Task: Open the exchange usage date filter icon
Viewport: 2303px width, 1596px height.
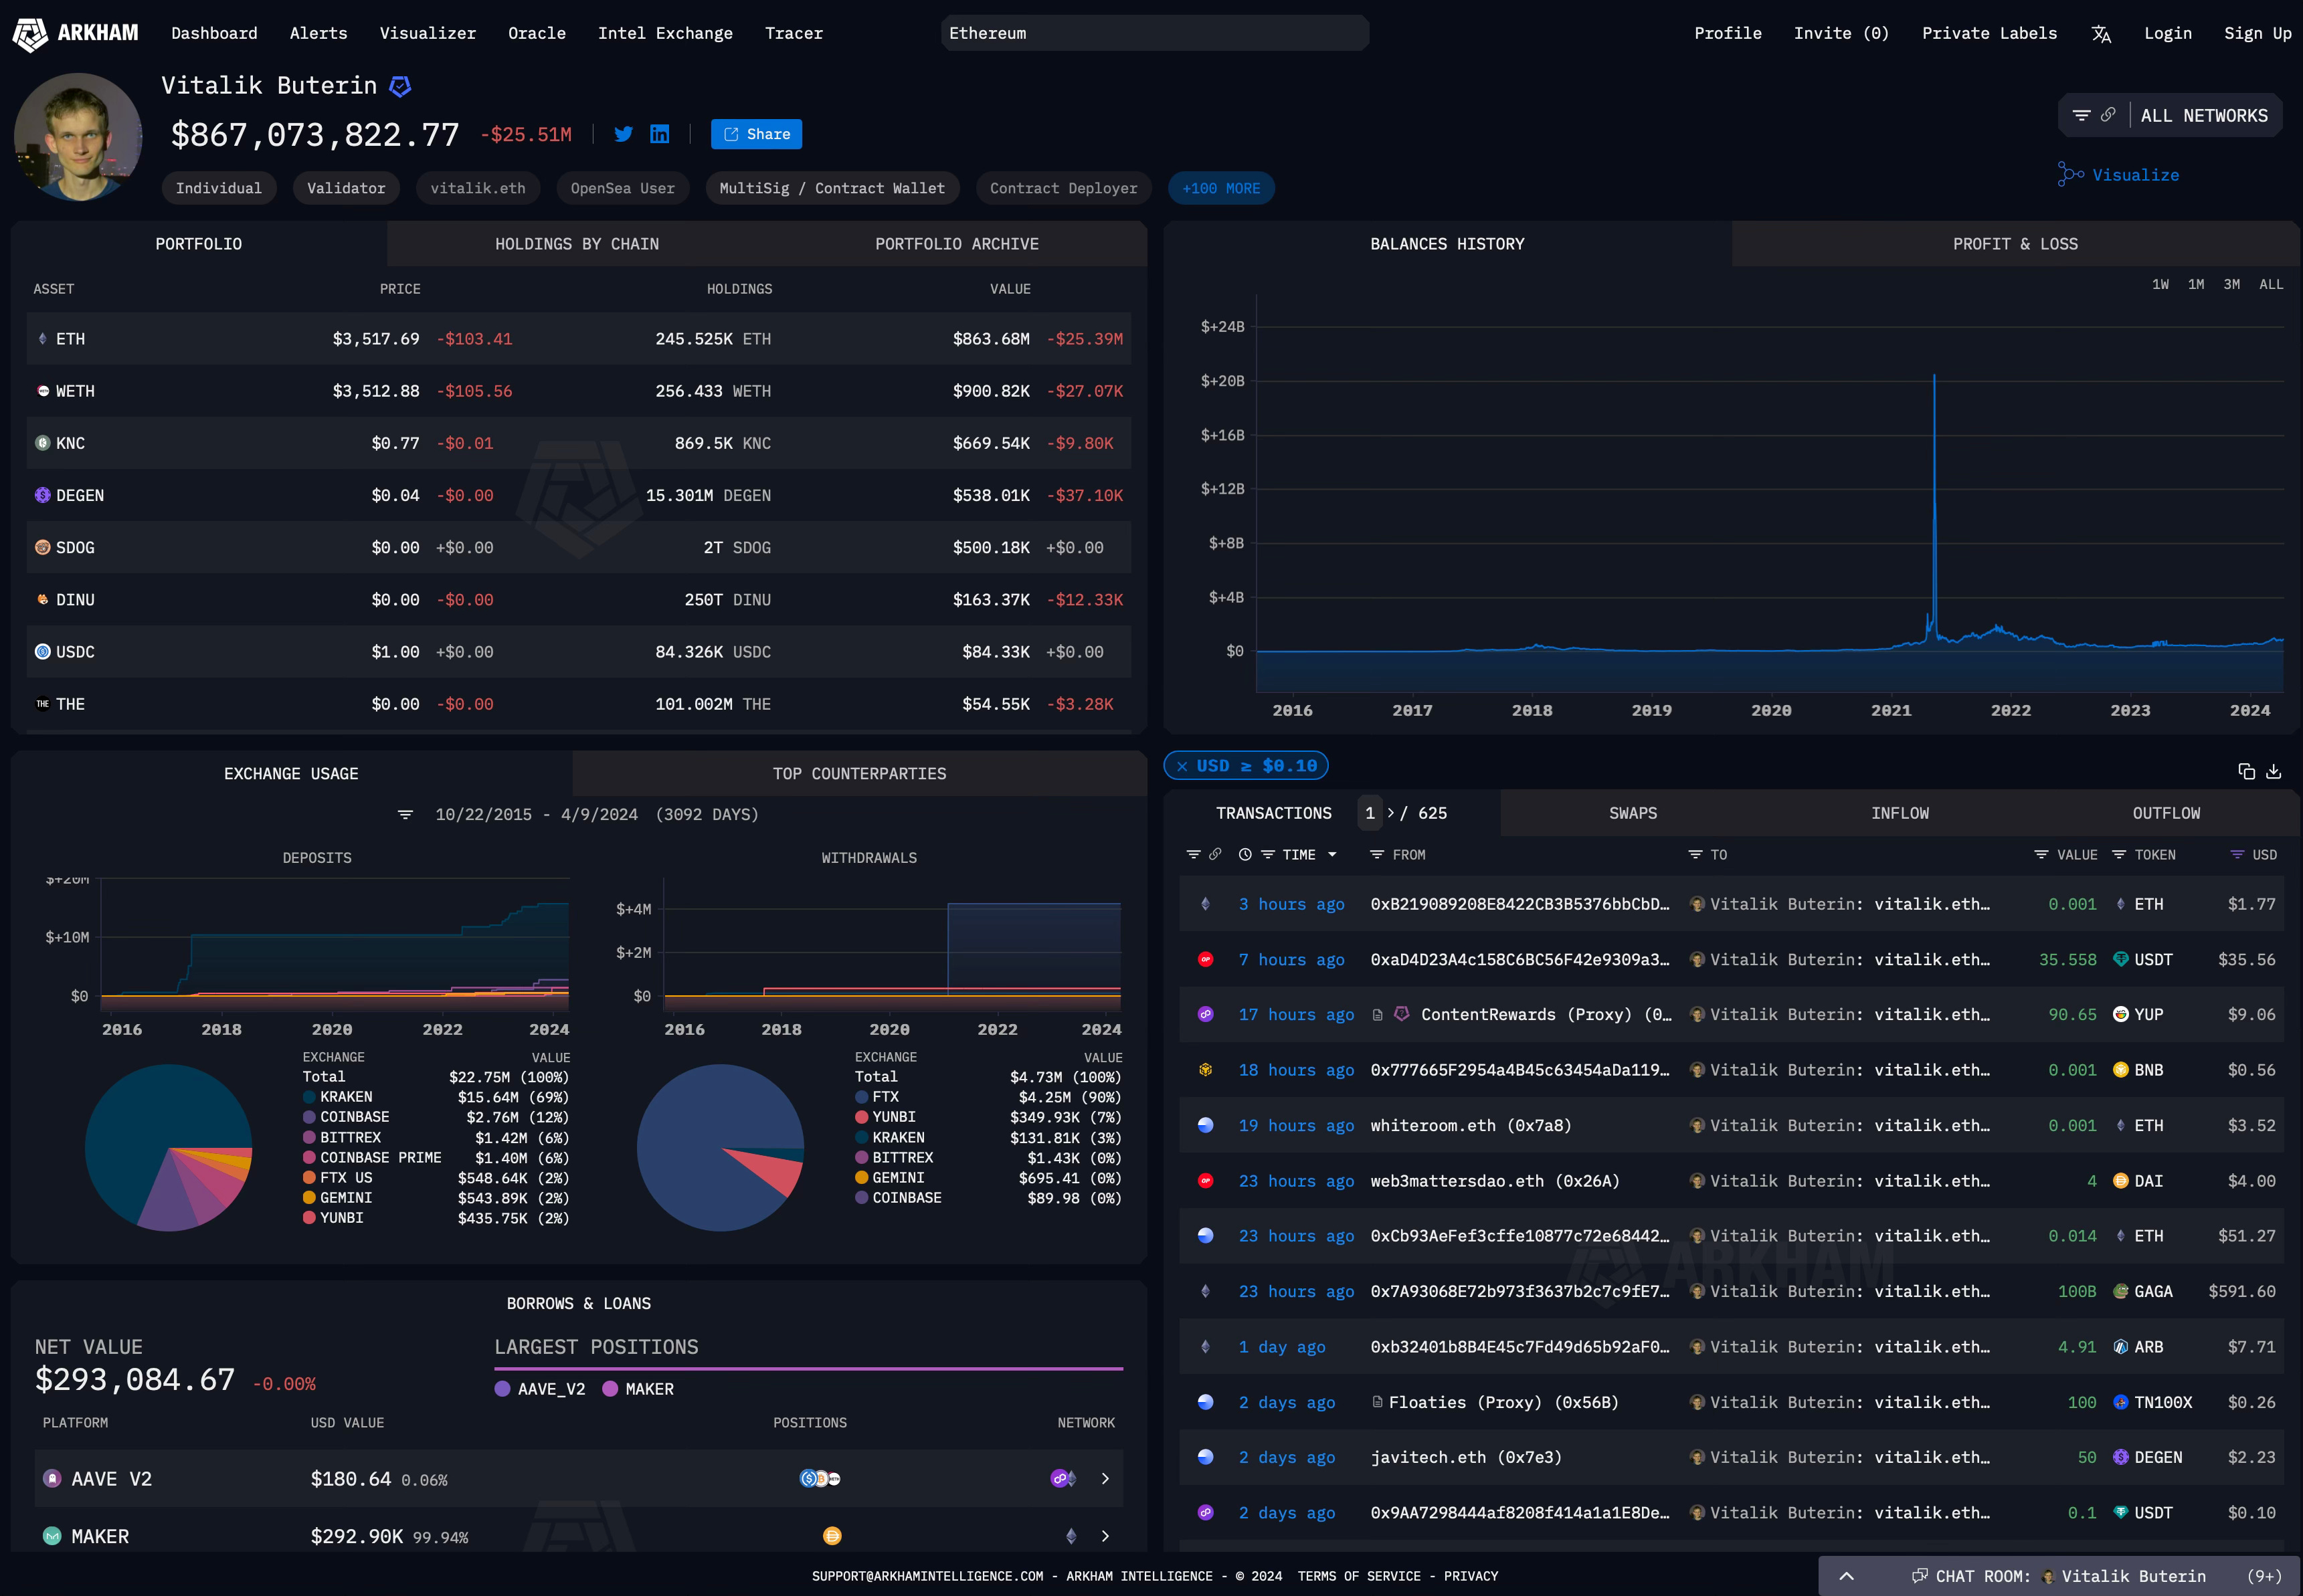Action: (405, 815)
